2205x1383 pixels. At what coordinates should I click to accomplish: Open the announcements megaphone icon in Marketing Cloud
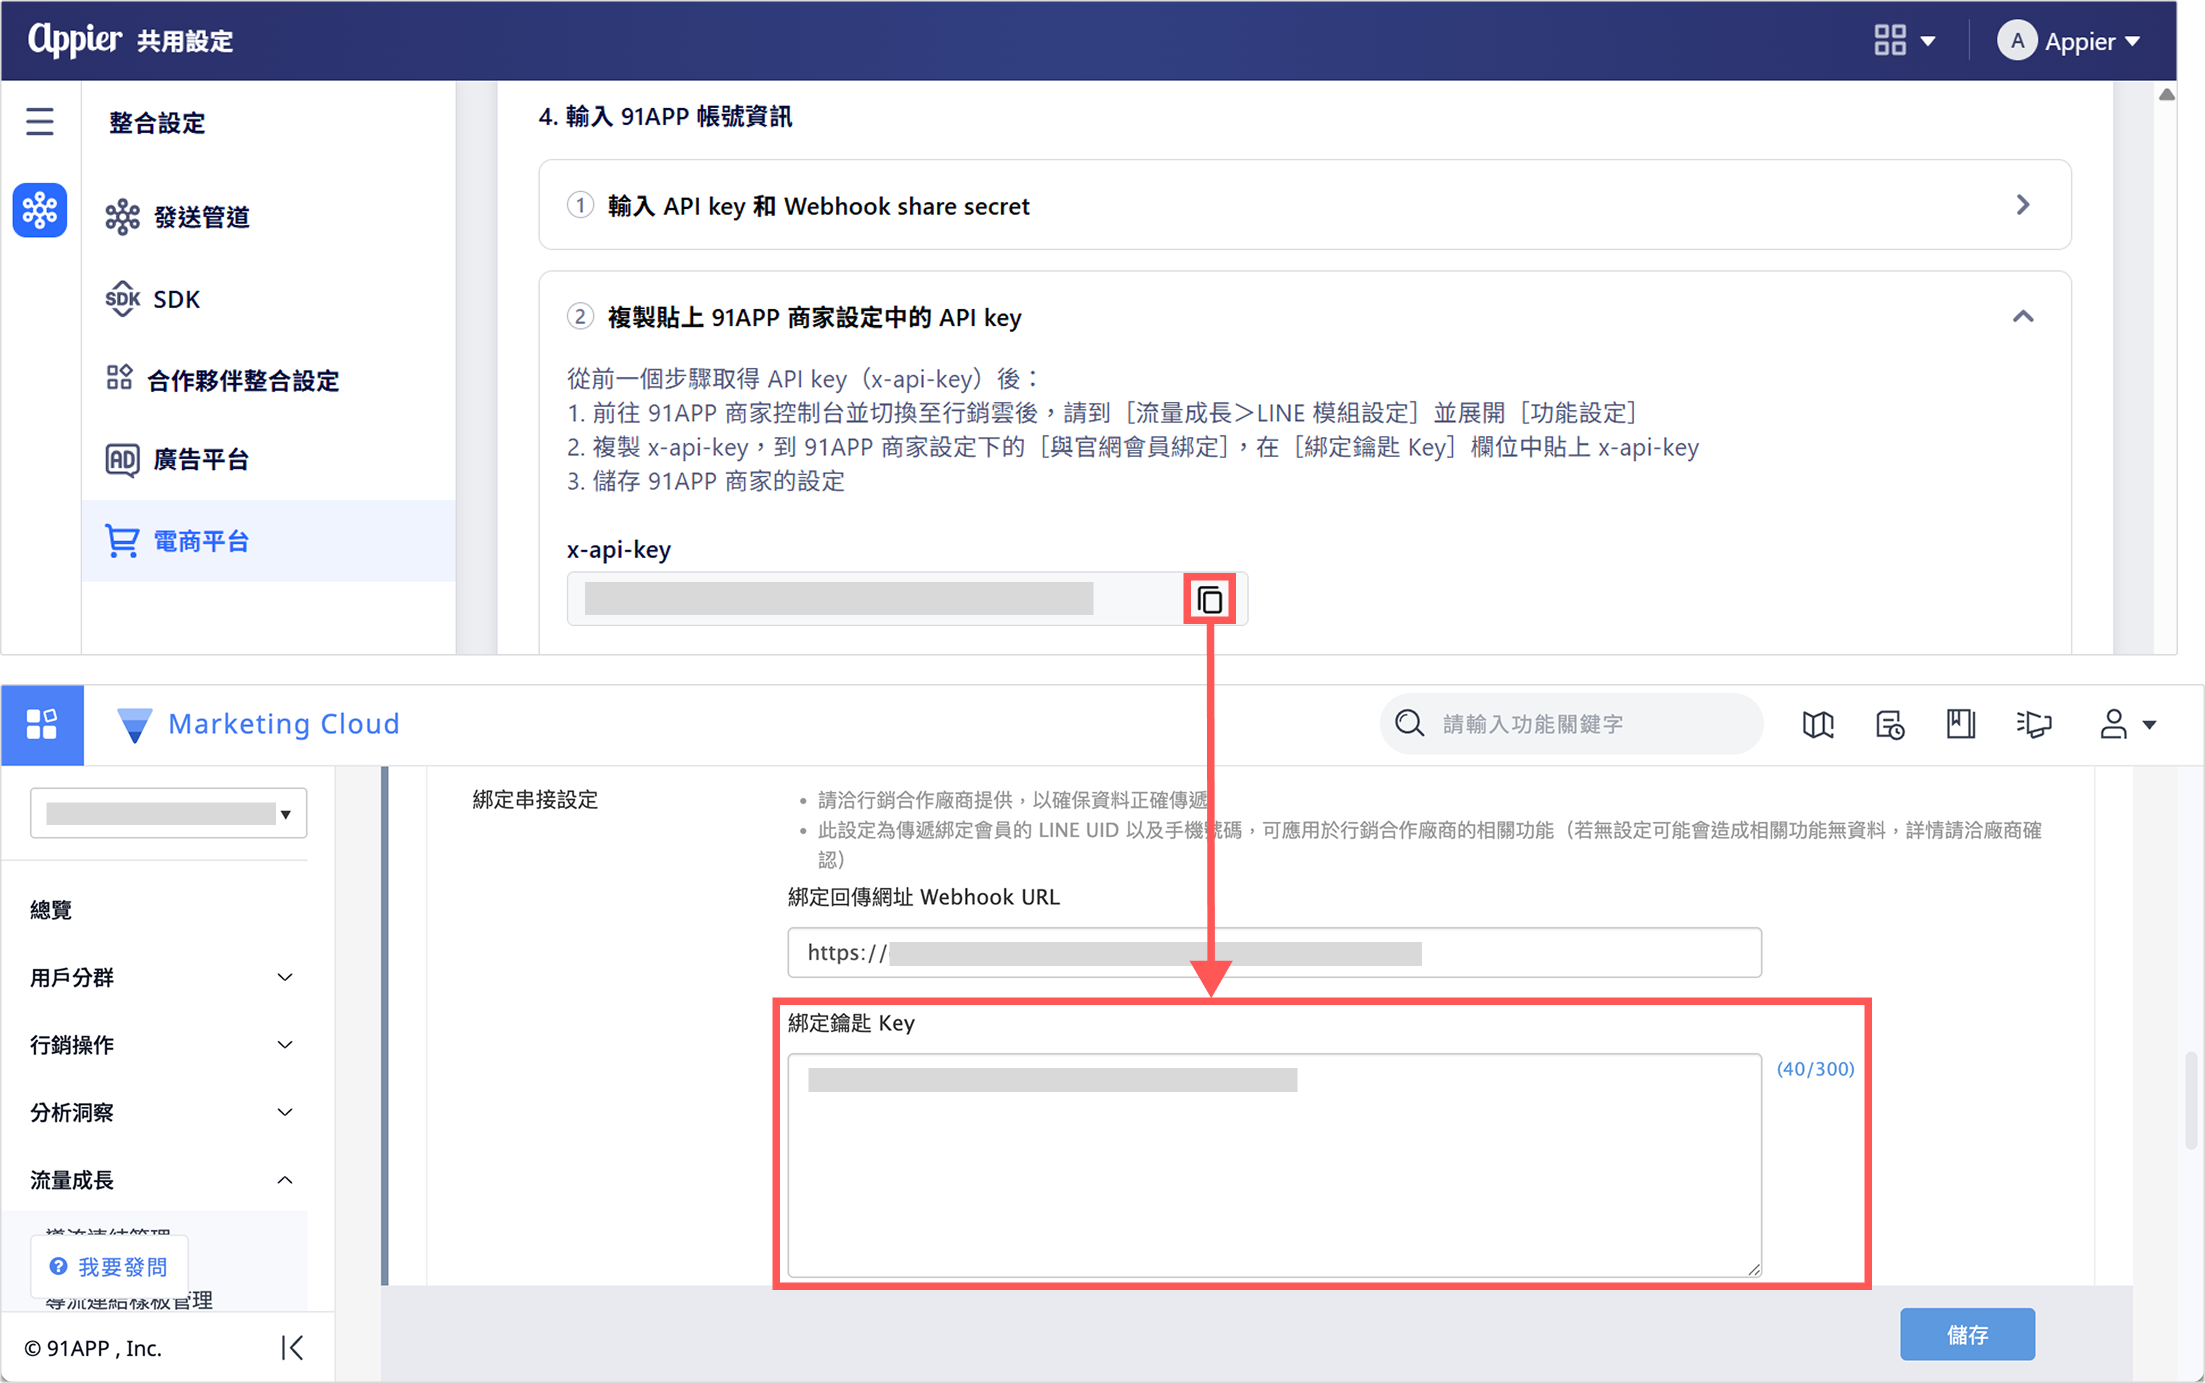pyautogui.click(x=2033, y=724)
